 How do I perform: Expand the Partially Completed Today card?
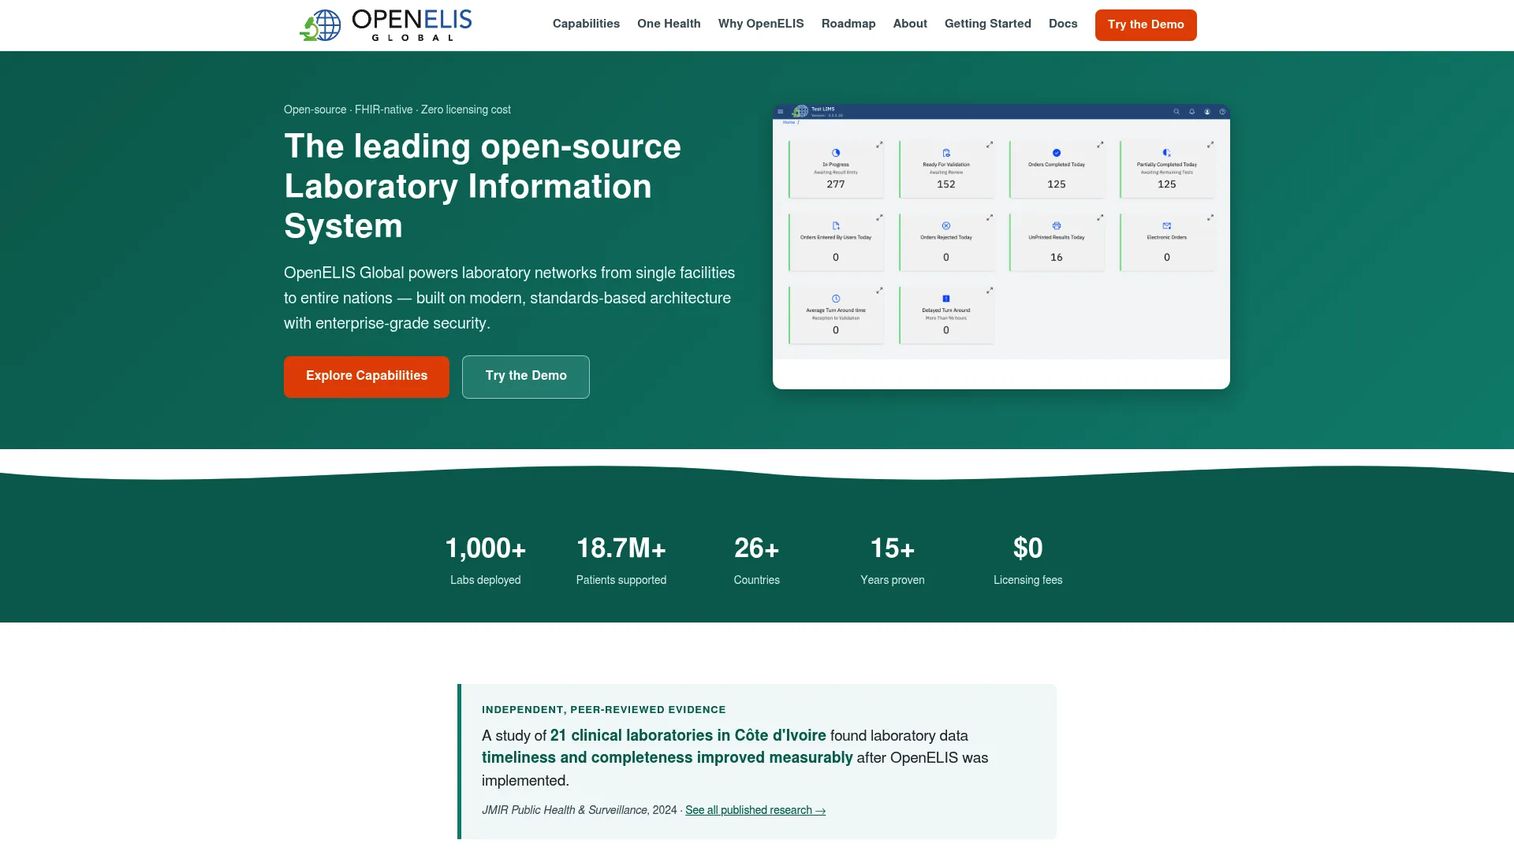pos(1210,145)
